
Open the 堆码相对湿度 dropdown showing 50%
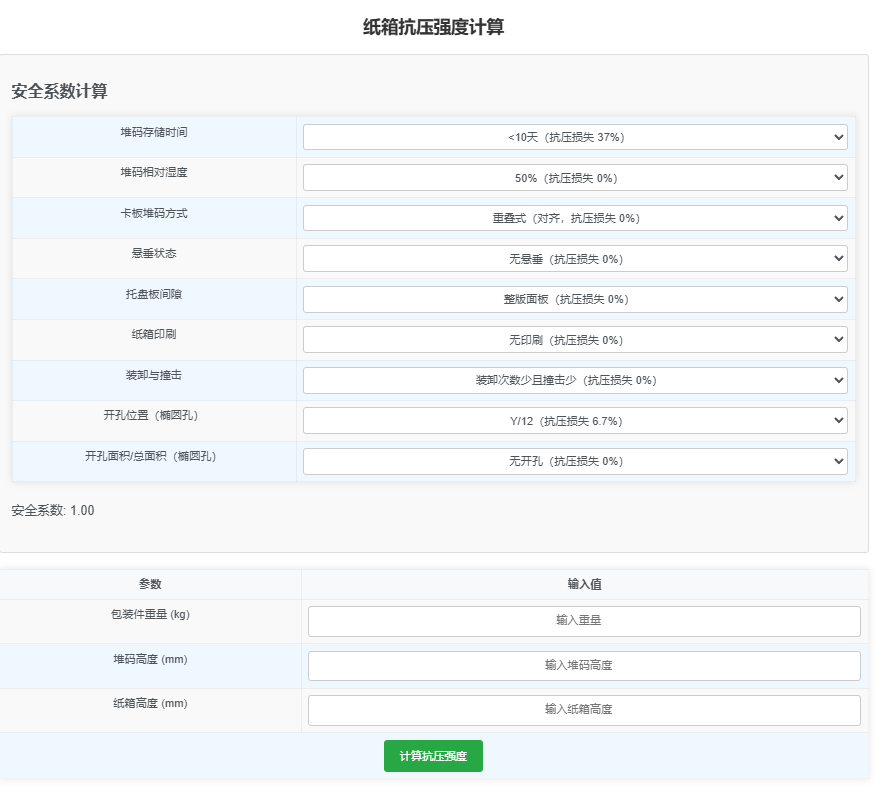point(572,177)
